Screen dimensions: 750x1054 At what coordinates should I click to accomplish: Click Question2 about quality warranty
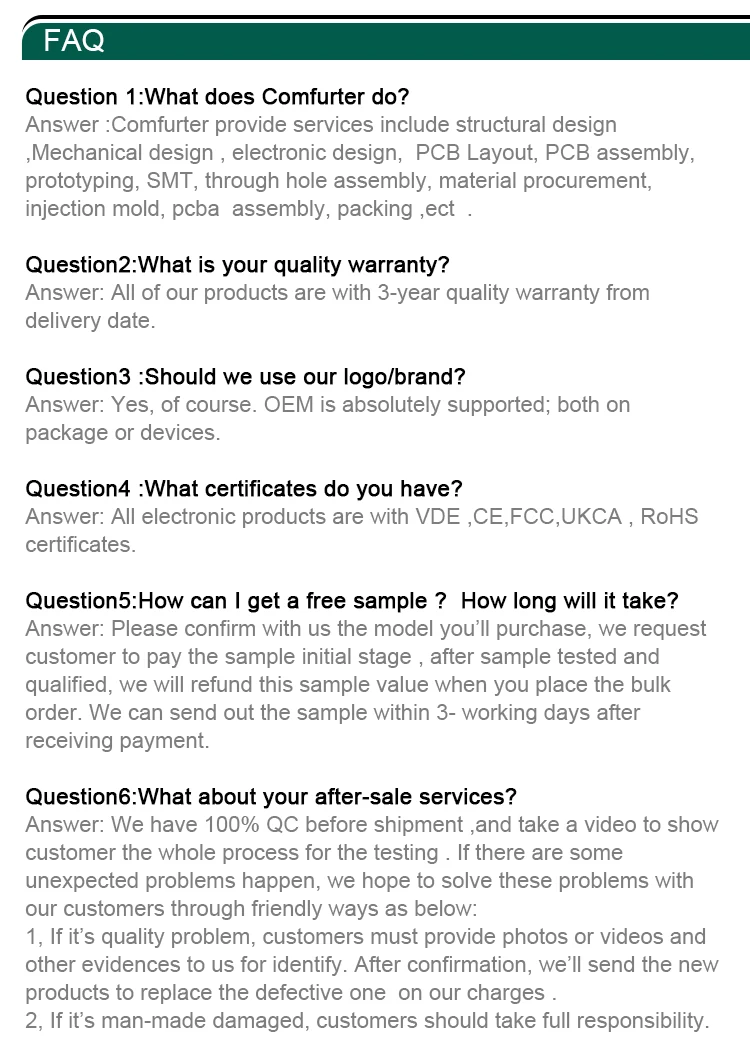point(237,265)
